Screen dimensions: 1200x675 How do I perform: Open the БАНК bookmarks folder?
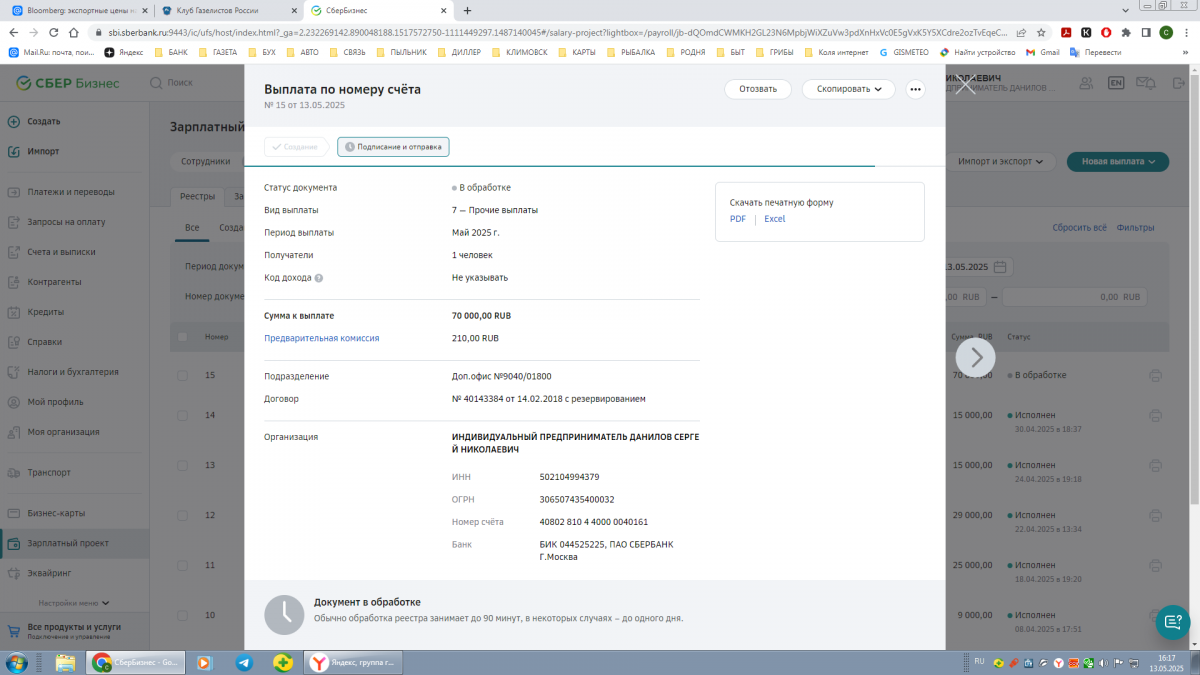[x=171, y=52]
